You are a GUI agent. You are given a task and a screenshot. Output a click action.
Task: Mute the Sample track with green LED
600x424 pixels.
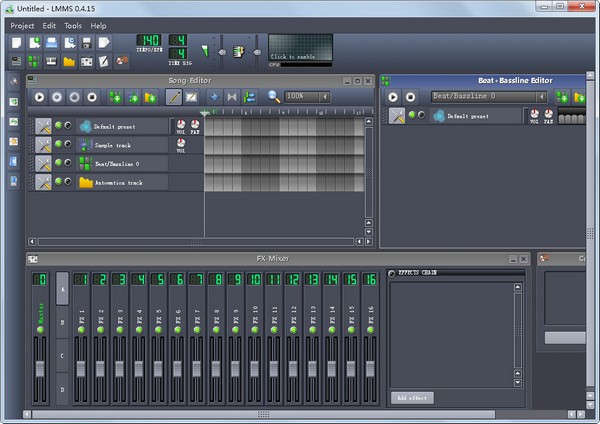pos(59,145)
